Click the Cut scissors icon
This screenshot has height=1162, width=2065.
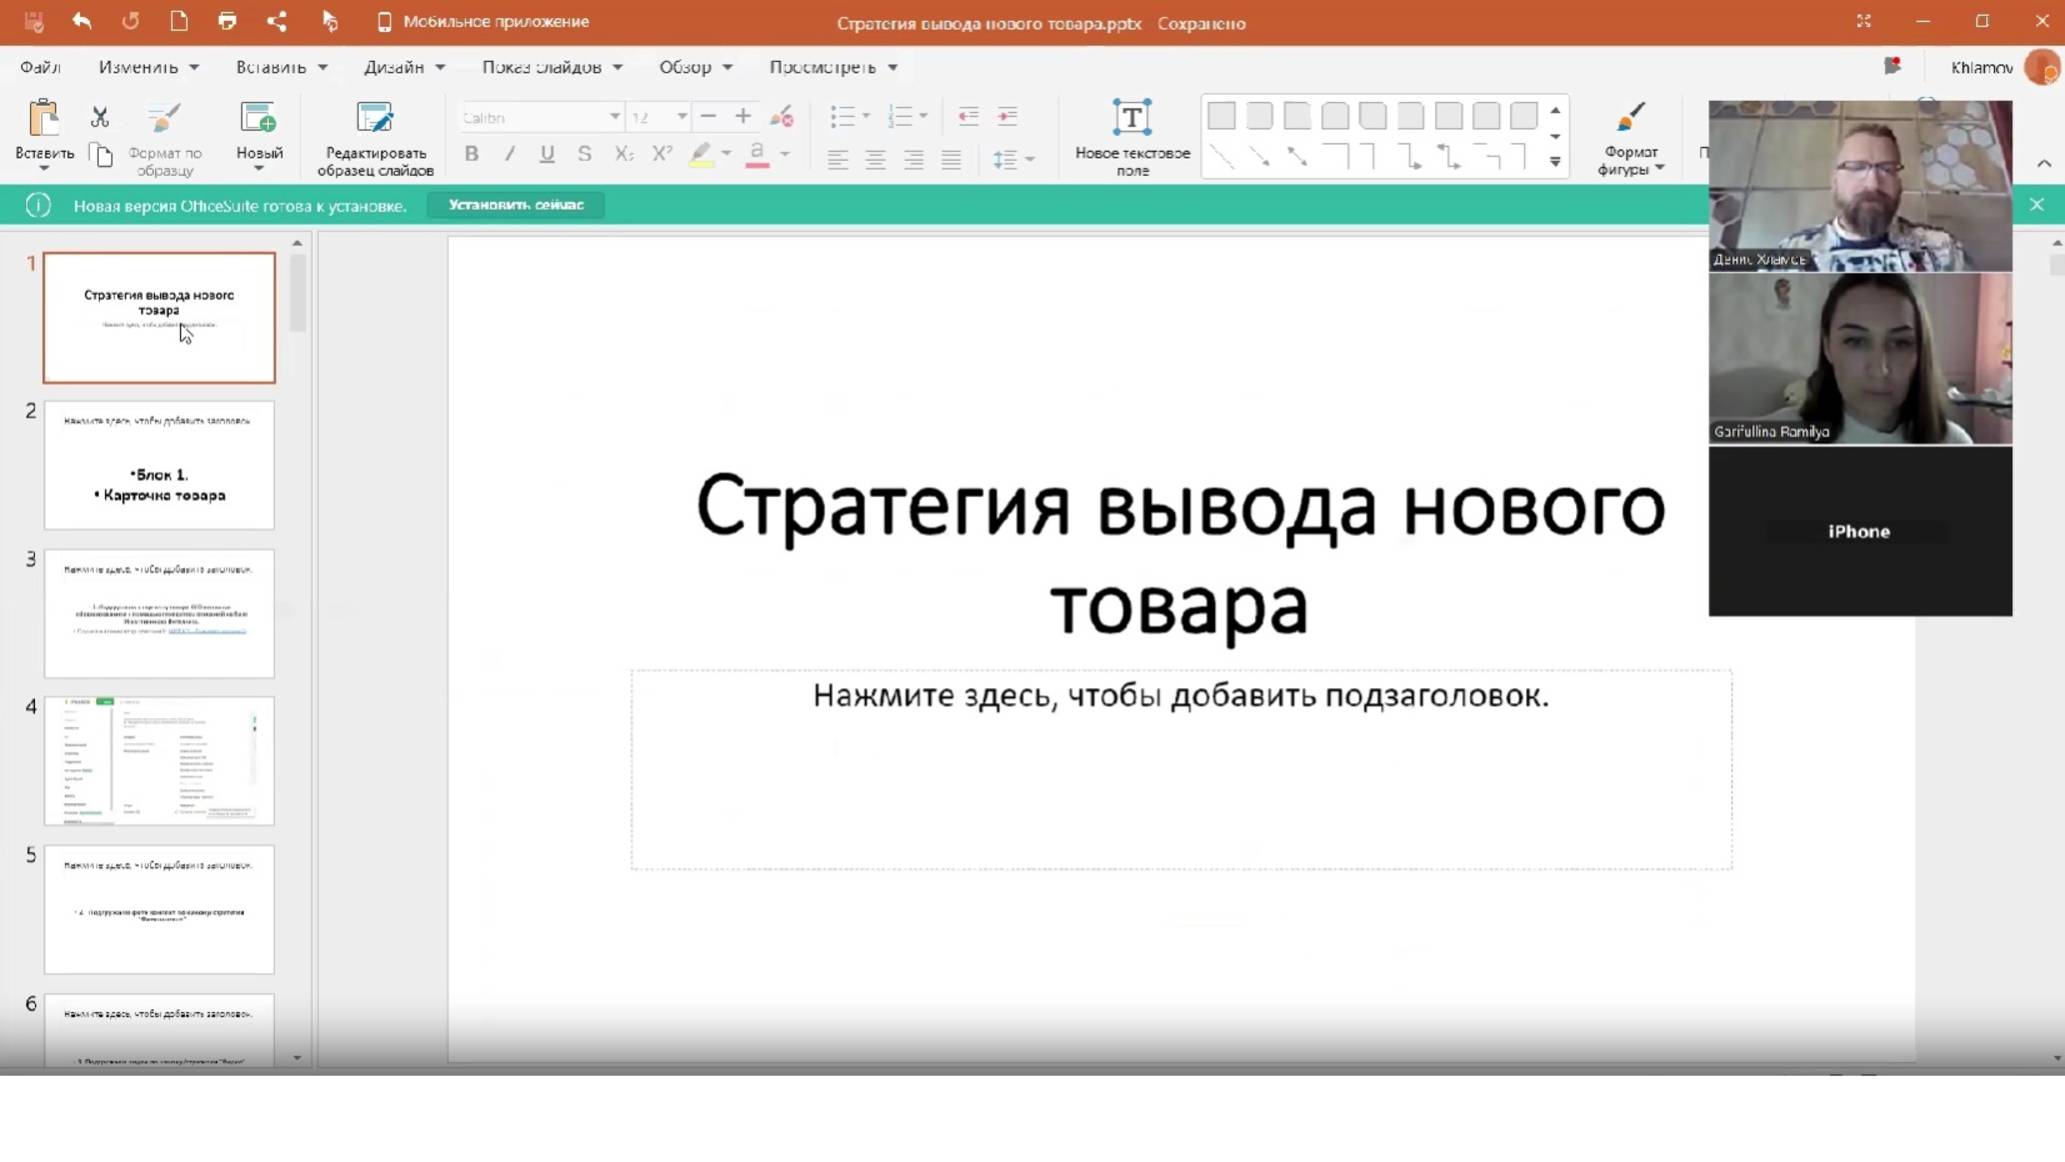tap(100, 117)
